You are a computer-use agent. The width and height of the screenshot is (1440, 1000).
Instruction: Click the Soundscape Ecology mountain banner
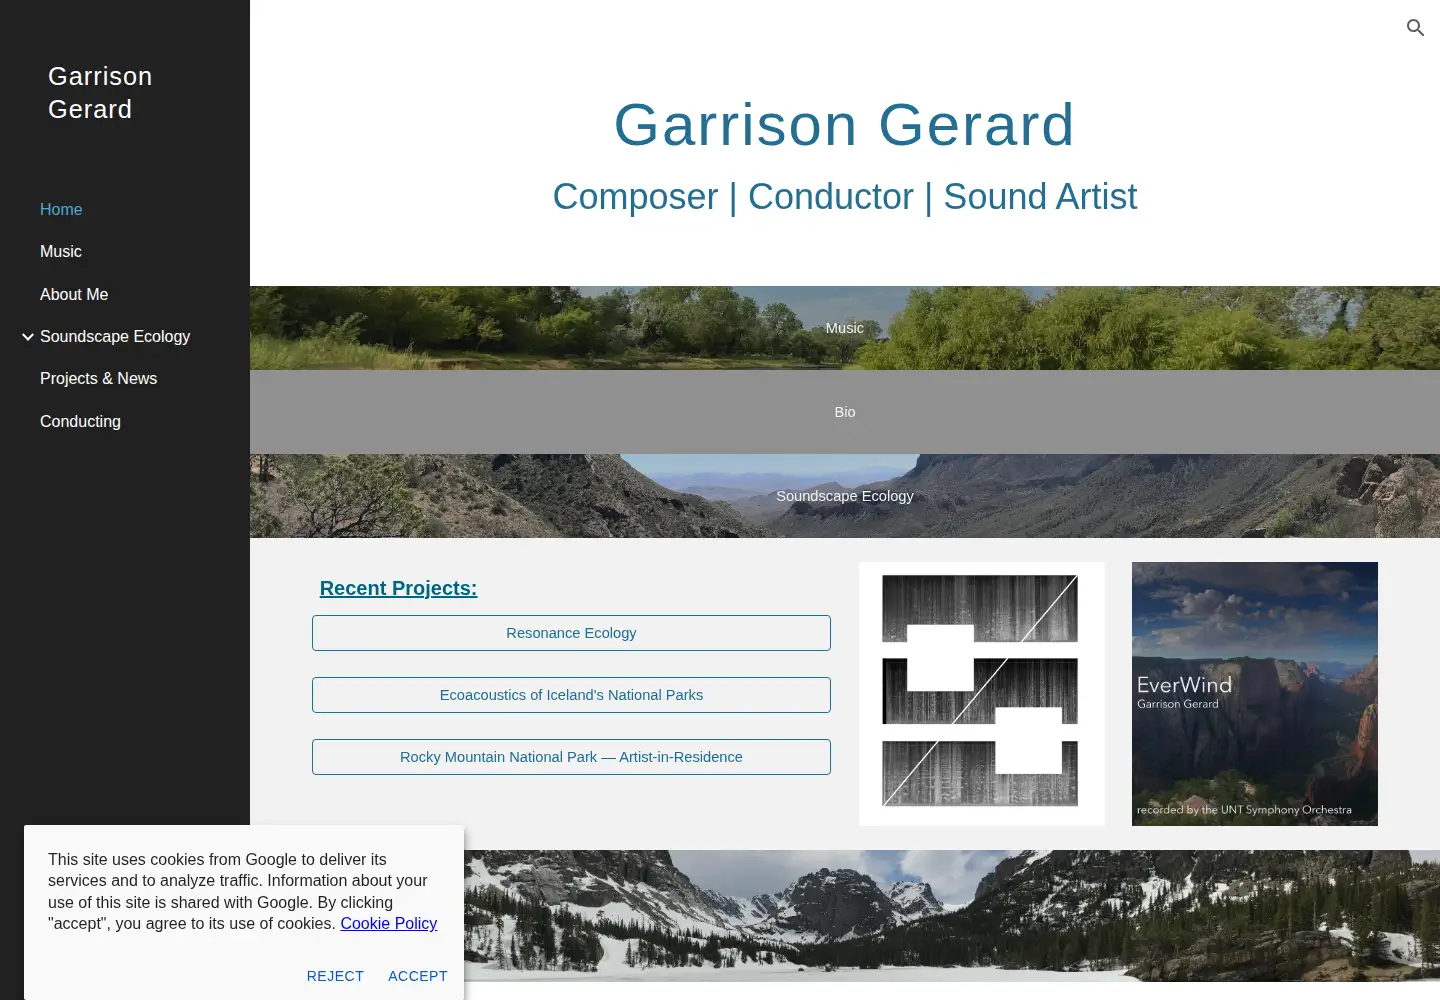point(845,496)
